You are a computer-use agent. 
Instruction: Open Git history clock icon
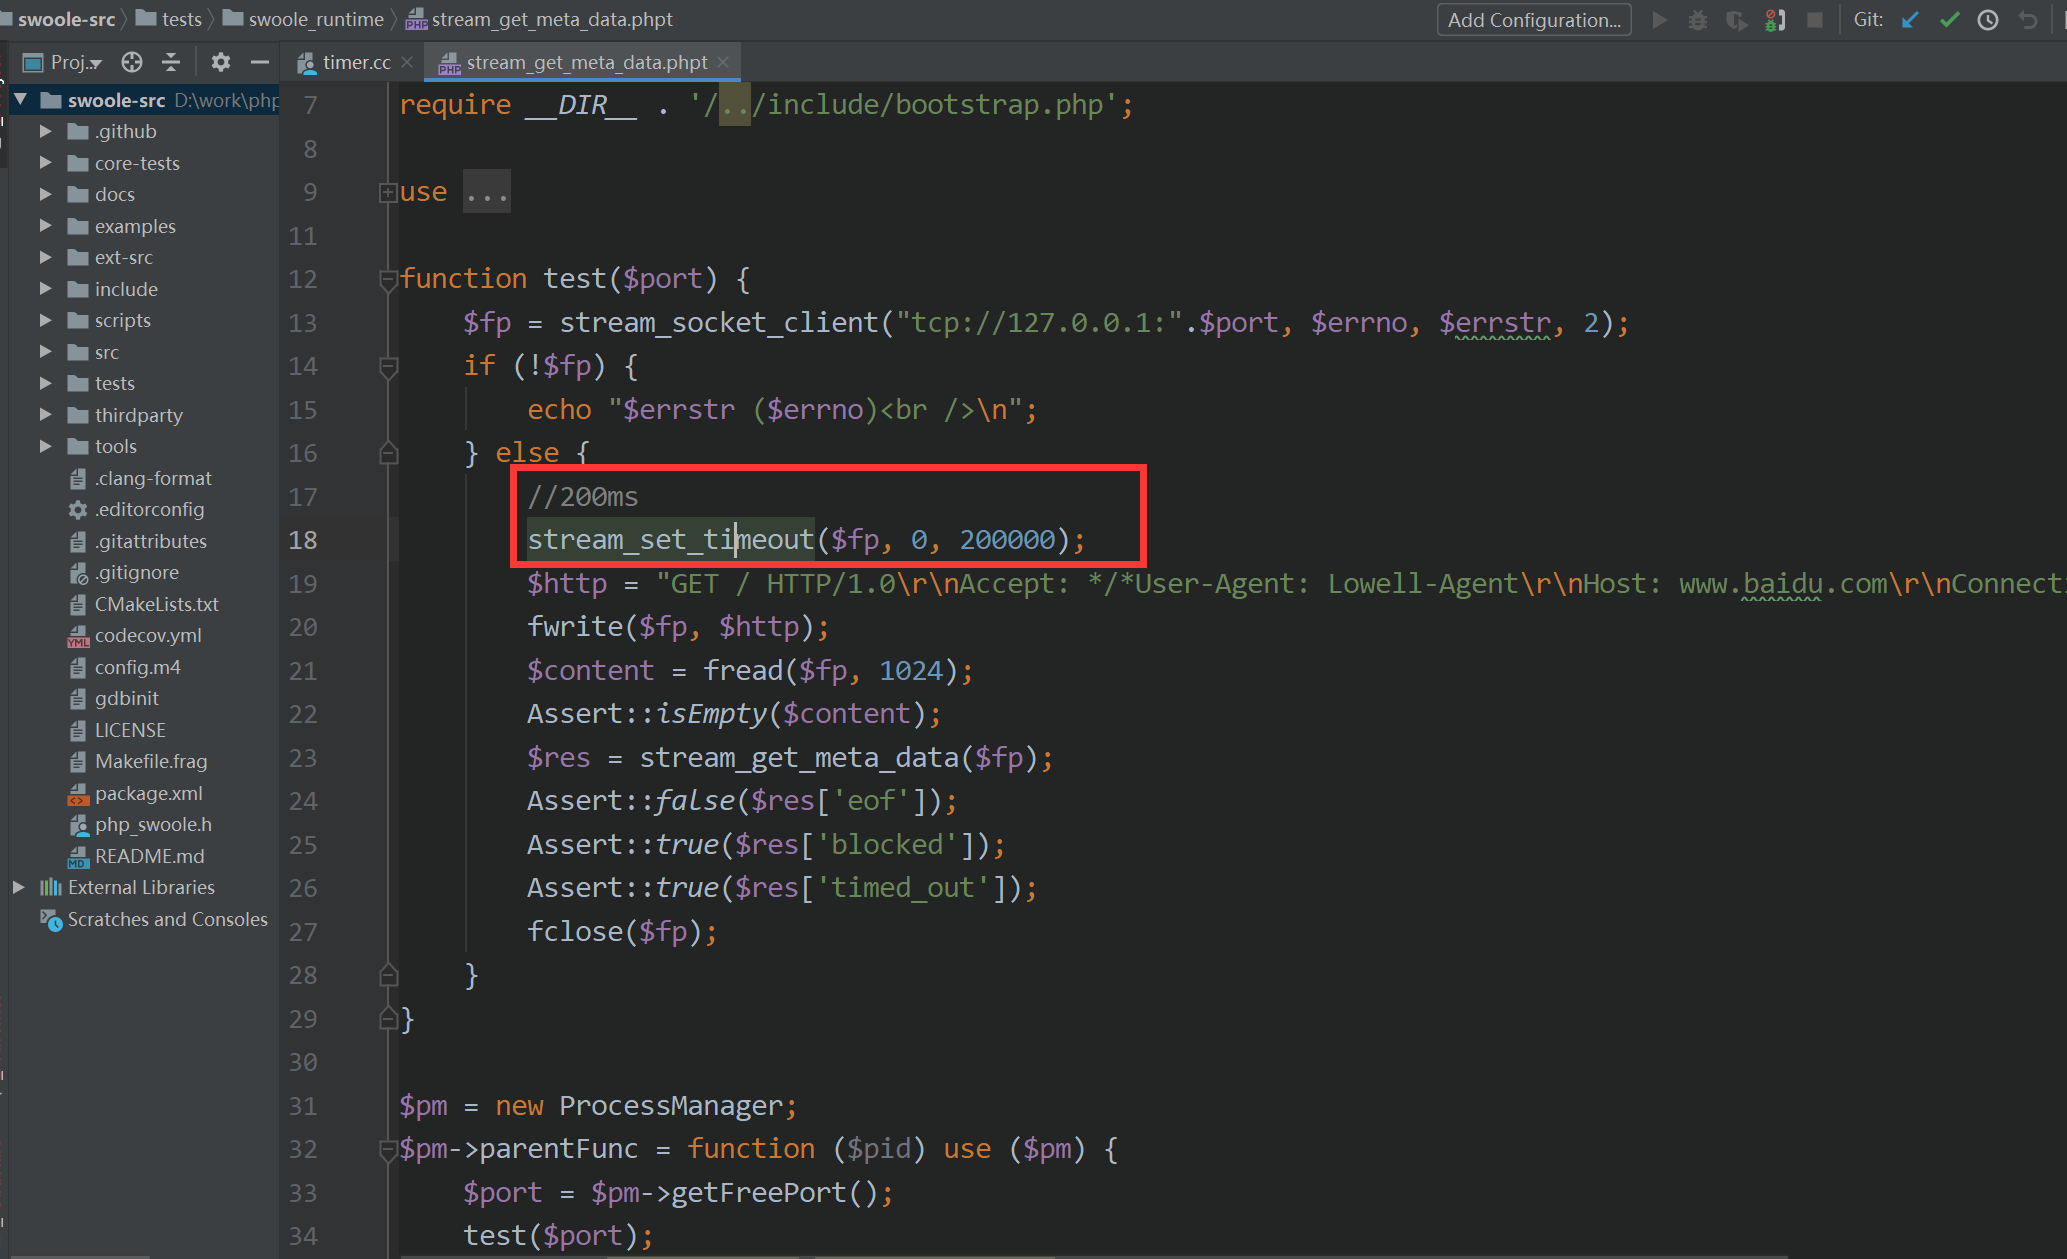tap(1988, 20)
